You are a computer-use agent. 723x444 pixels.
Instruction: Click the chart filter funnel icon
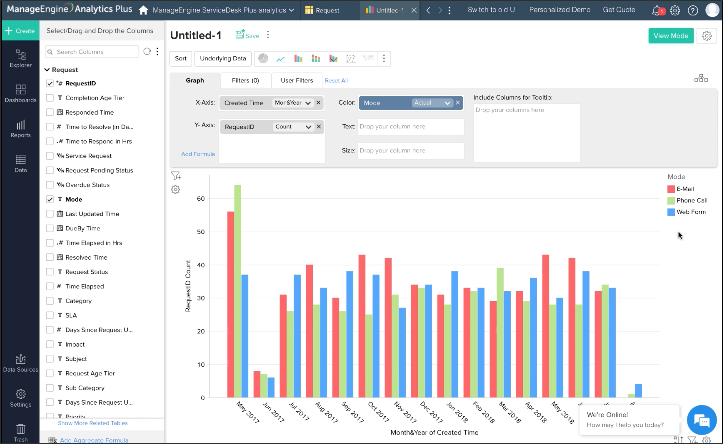[175, 175]
